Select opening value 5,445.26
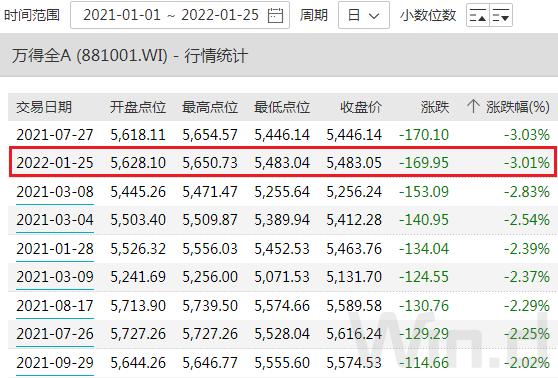 click(x=138, y=192)
